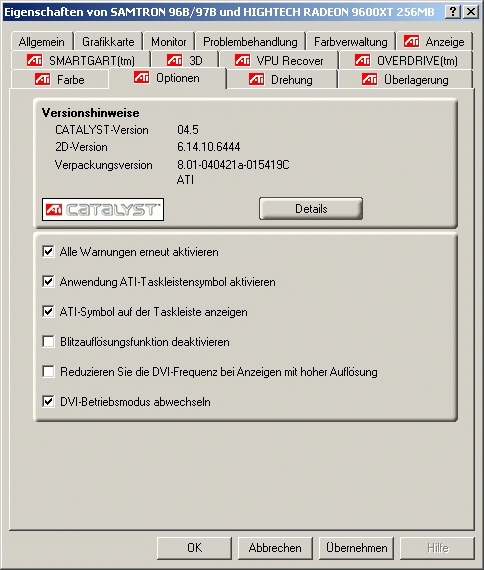Switch to the SMARTGART(tm) tab

coord(81,60)
